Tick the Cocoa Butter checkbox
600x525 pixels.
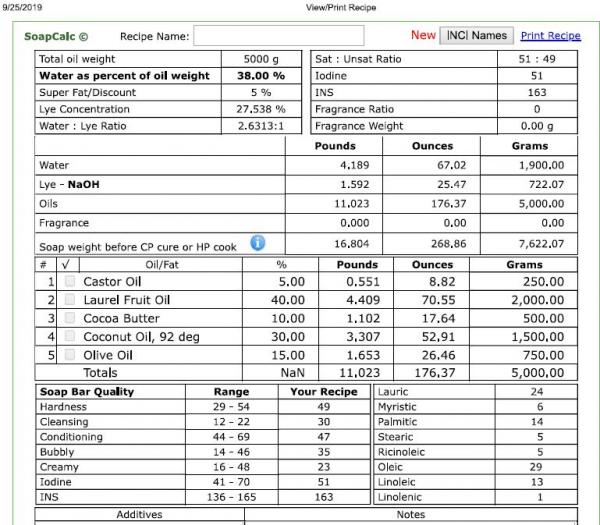coord(70,318)
